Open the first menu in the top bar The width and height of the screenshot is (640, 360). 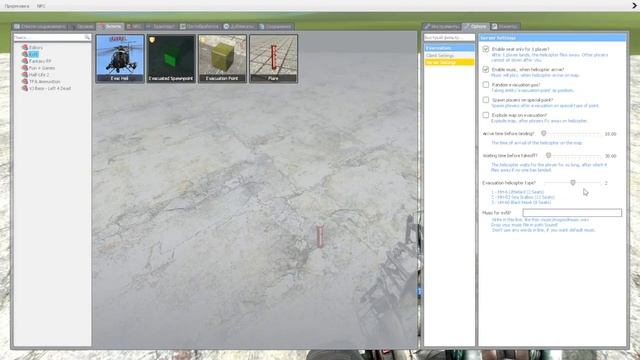(x=17, y=6)
